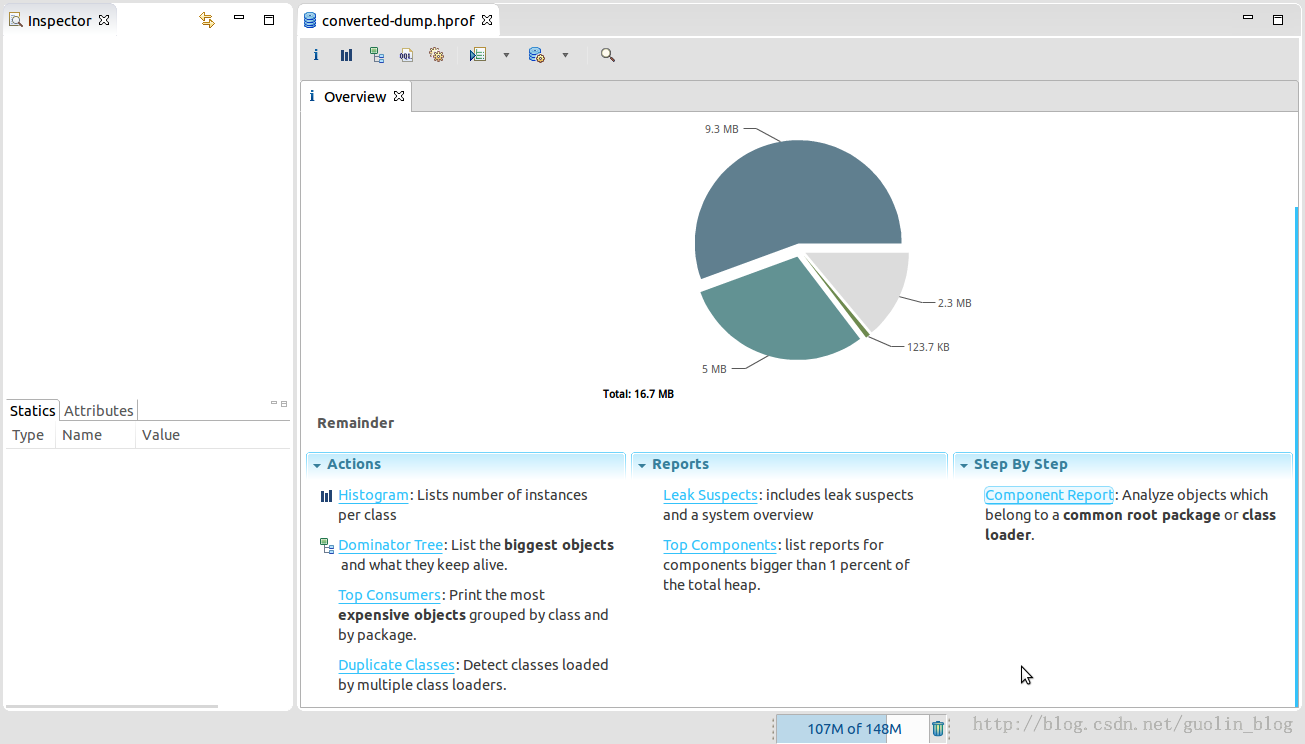This screenshot has height=744, width=1305.
Task: Switch to the Attributes tab
Action: pyautogui.click(x=99, y=410)
